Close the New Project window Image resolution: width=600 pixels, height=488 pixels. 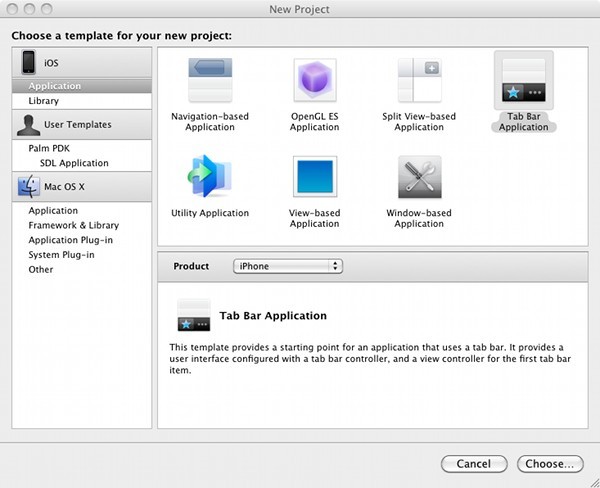point(12,9)
